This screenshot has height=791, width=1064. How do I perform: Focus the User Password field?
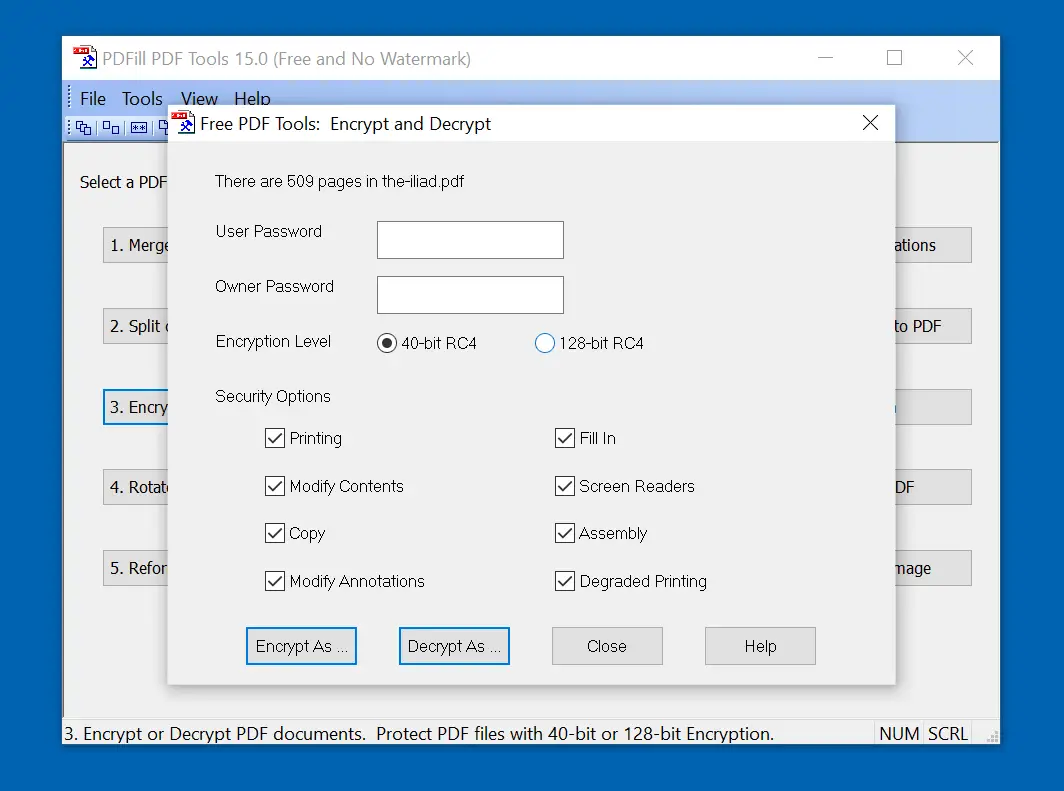[470, 239]
